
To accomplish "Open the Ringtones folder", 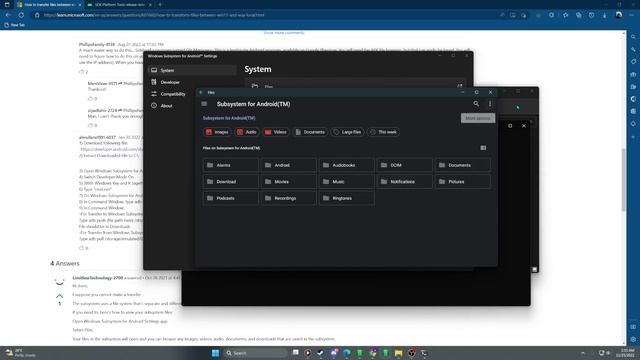I will pyautogui.click(x=347, y=198).
